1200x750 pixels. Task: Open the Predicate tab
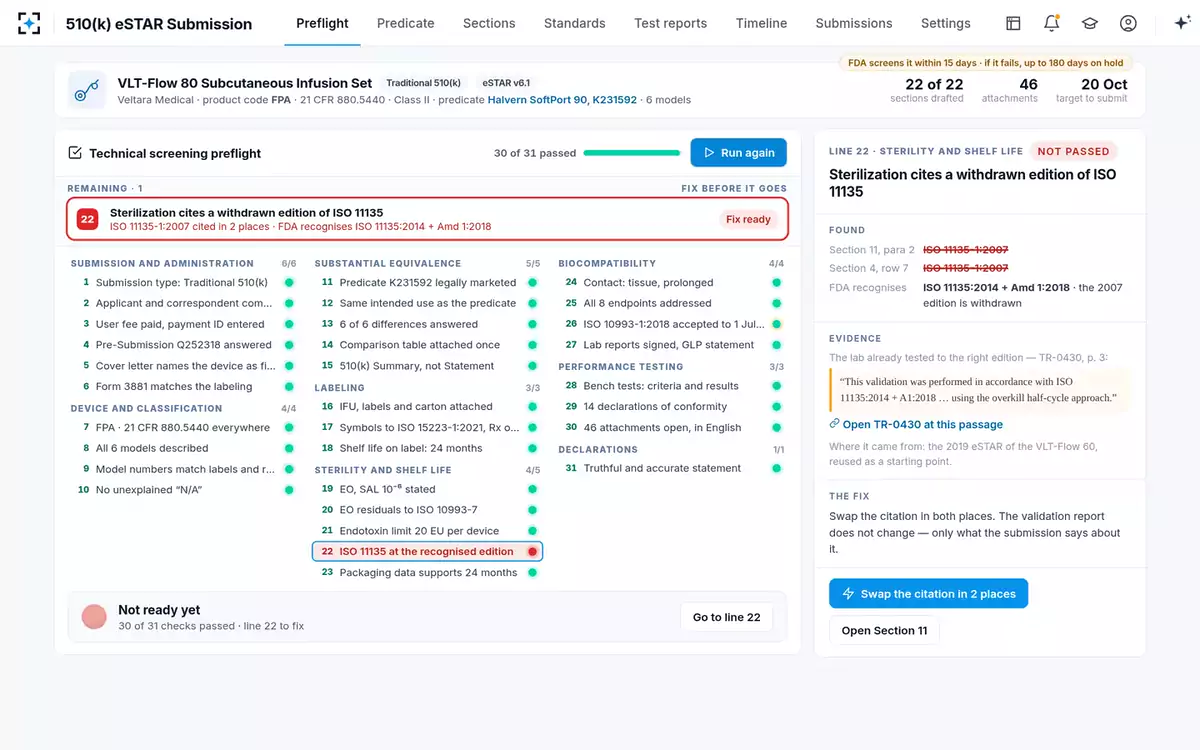point(406,23)
